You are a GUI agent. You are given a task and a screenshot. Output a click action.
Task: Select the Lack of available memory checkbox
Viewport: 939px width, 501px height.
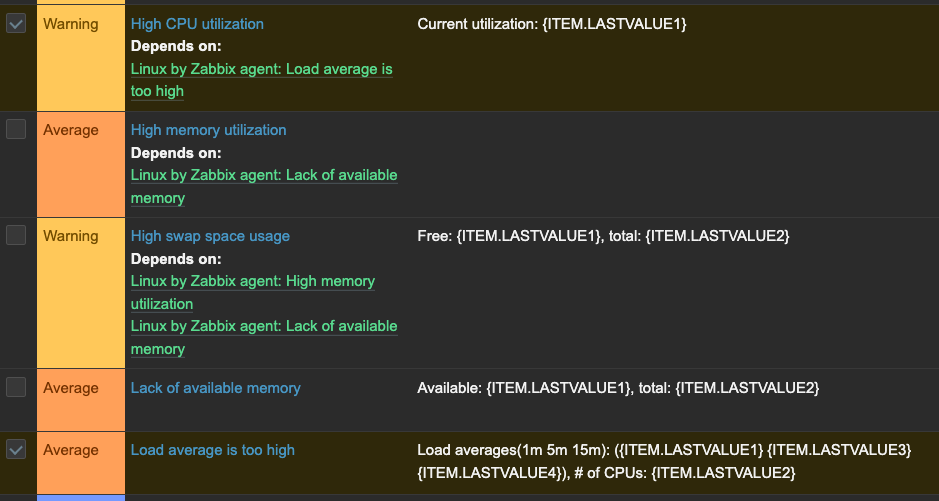[x=16, y=387]
